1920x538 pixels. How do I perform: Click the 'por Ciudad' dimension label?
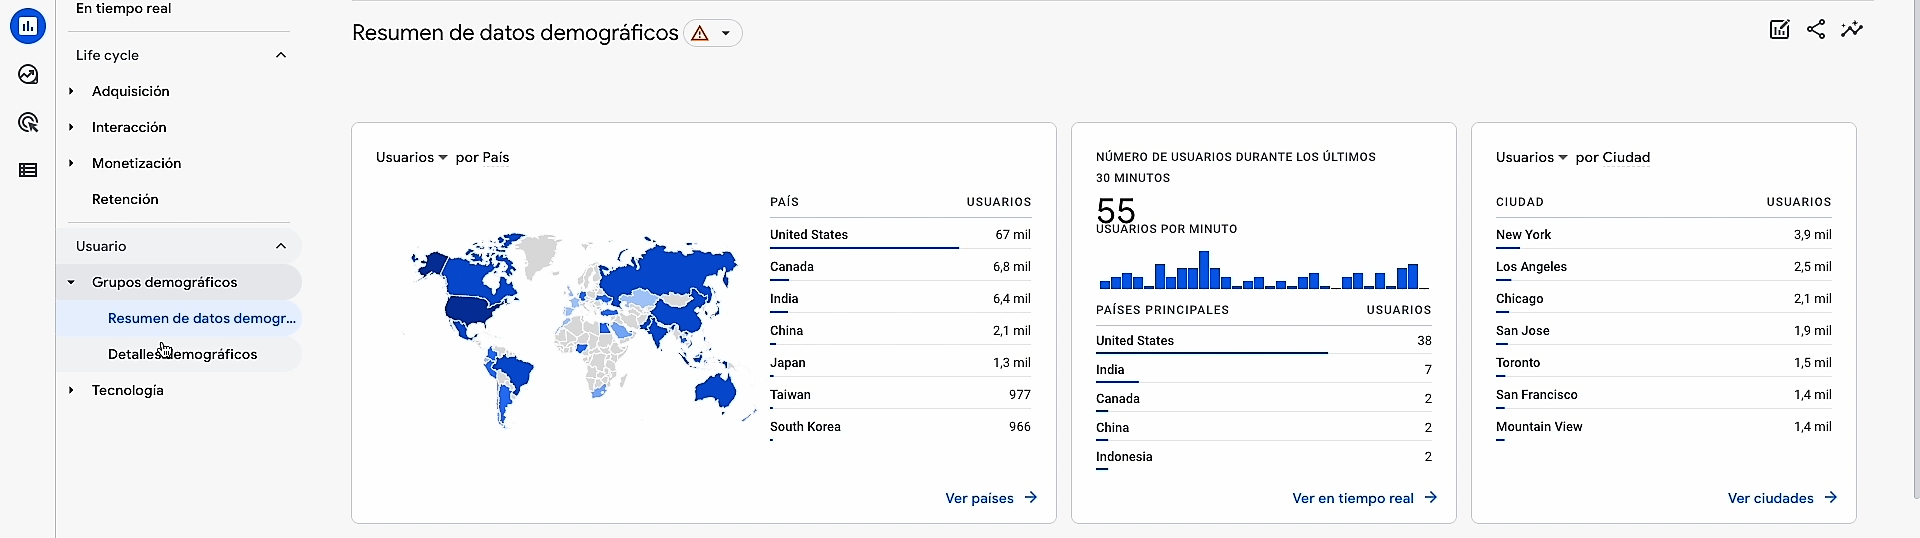click(1613, 157)
